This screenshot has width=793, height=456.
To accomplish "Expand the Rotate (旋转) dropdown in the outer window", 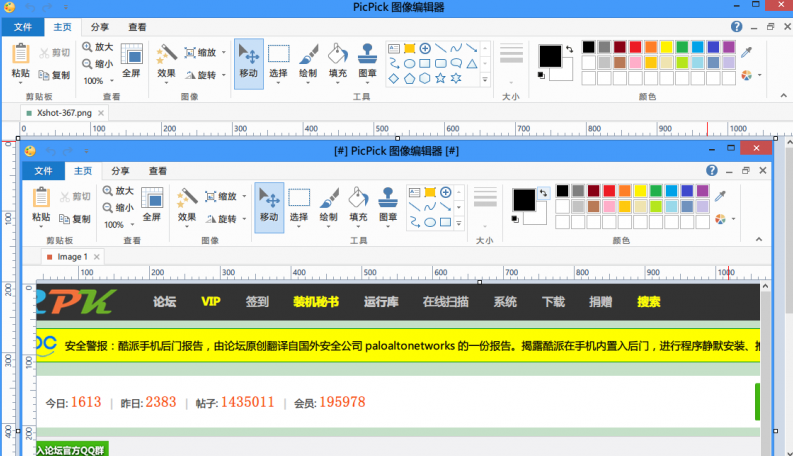I will coord(224,75).
